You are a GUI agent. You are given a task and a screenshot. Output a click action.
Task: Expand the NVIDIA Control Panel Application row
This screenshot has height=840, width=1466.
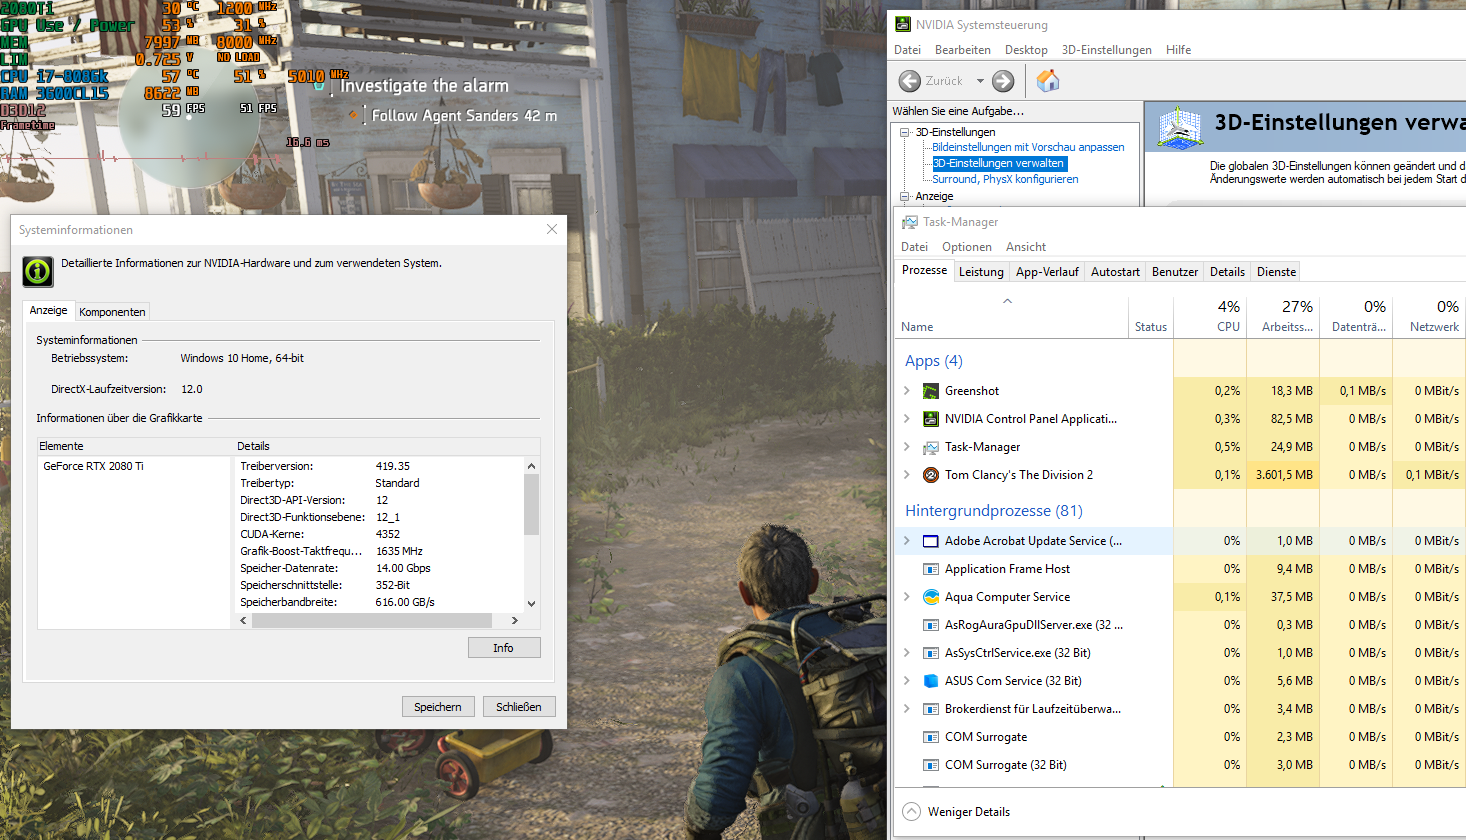click(907, 419)
